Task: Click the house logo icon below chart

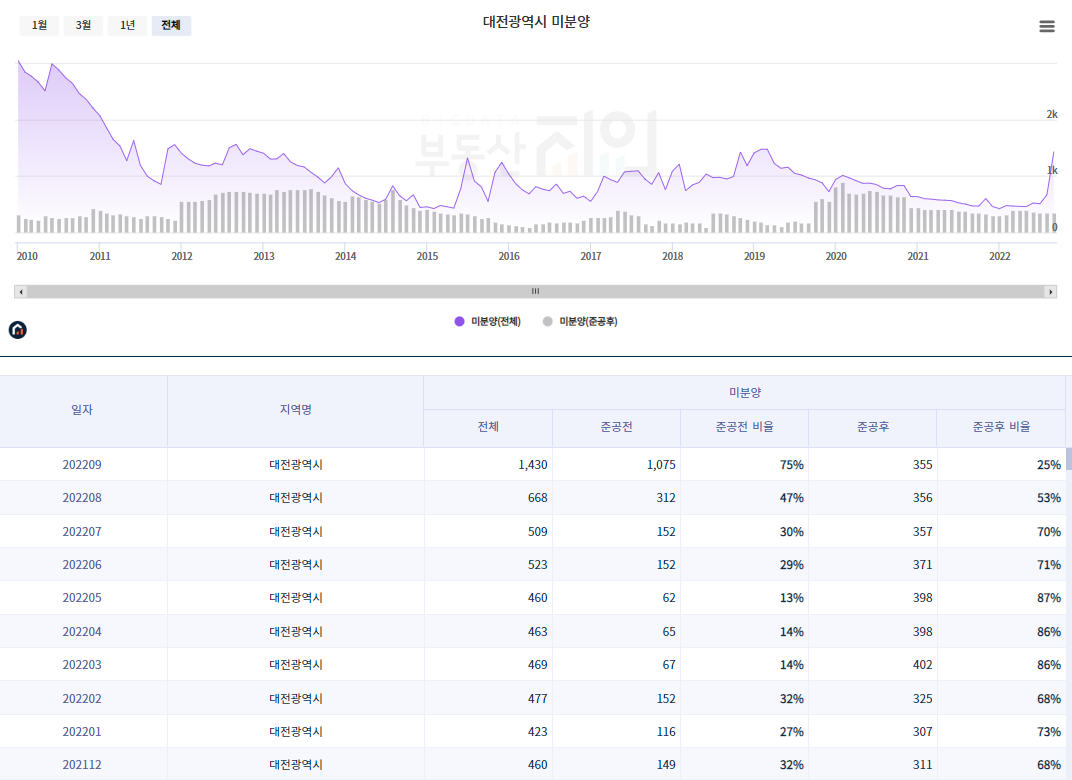Action: (x=18, y=330)
